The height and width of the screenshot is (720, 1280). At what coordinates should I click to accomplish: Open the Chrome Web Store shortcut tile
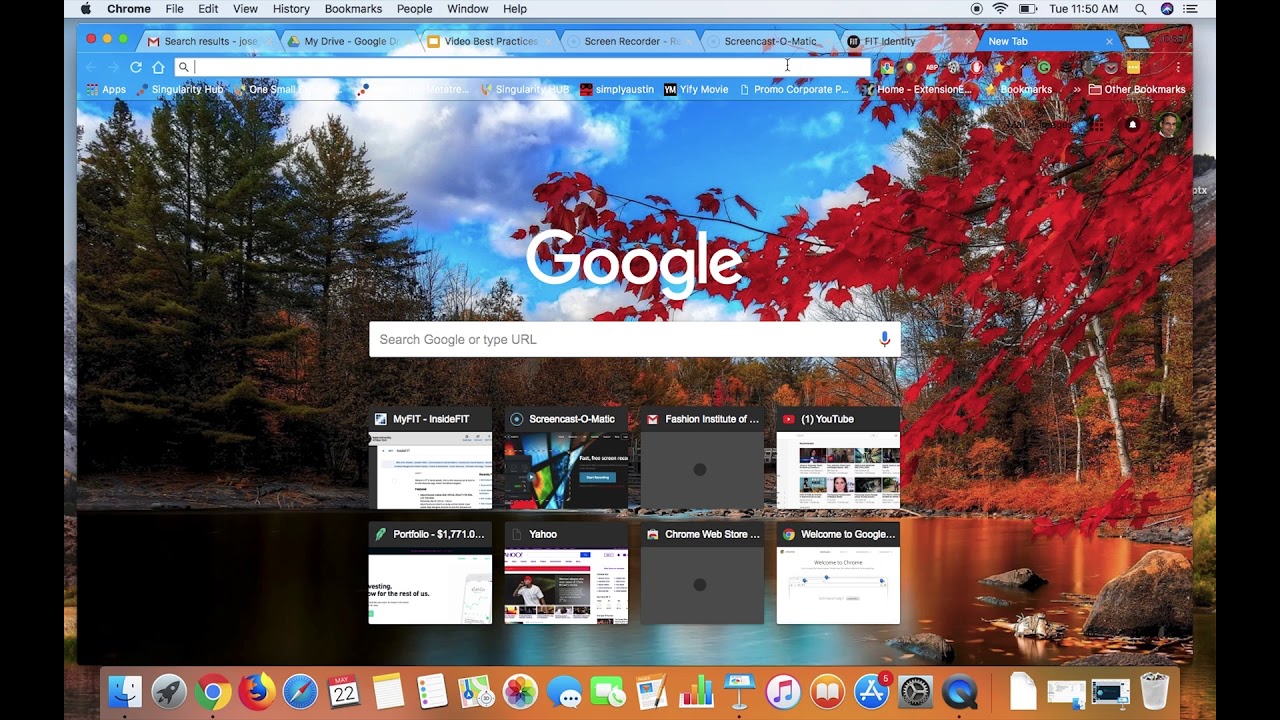point(702,574)
